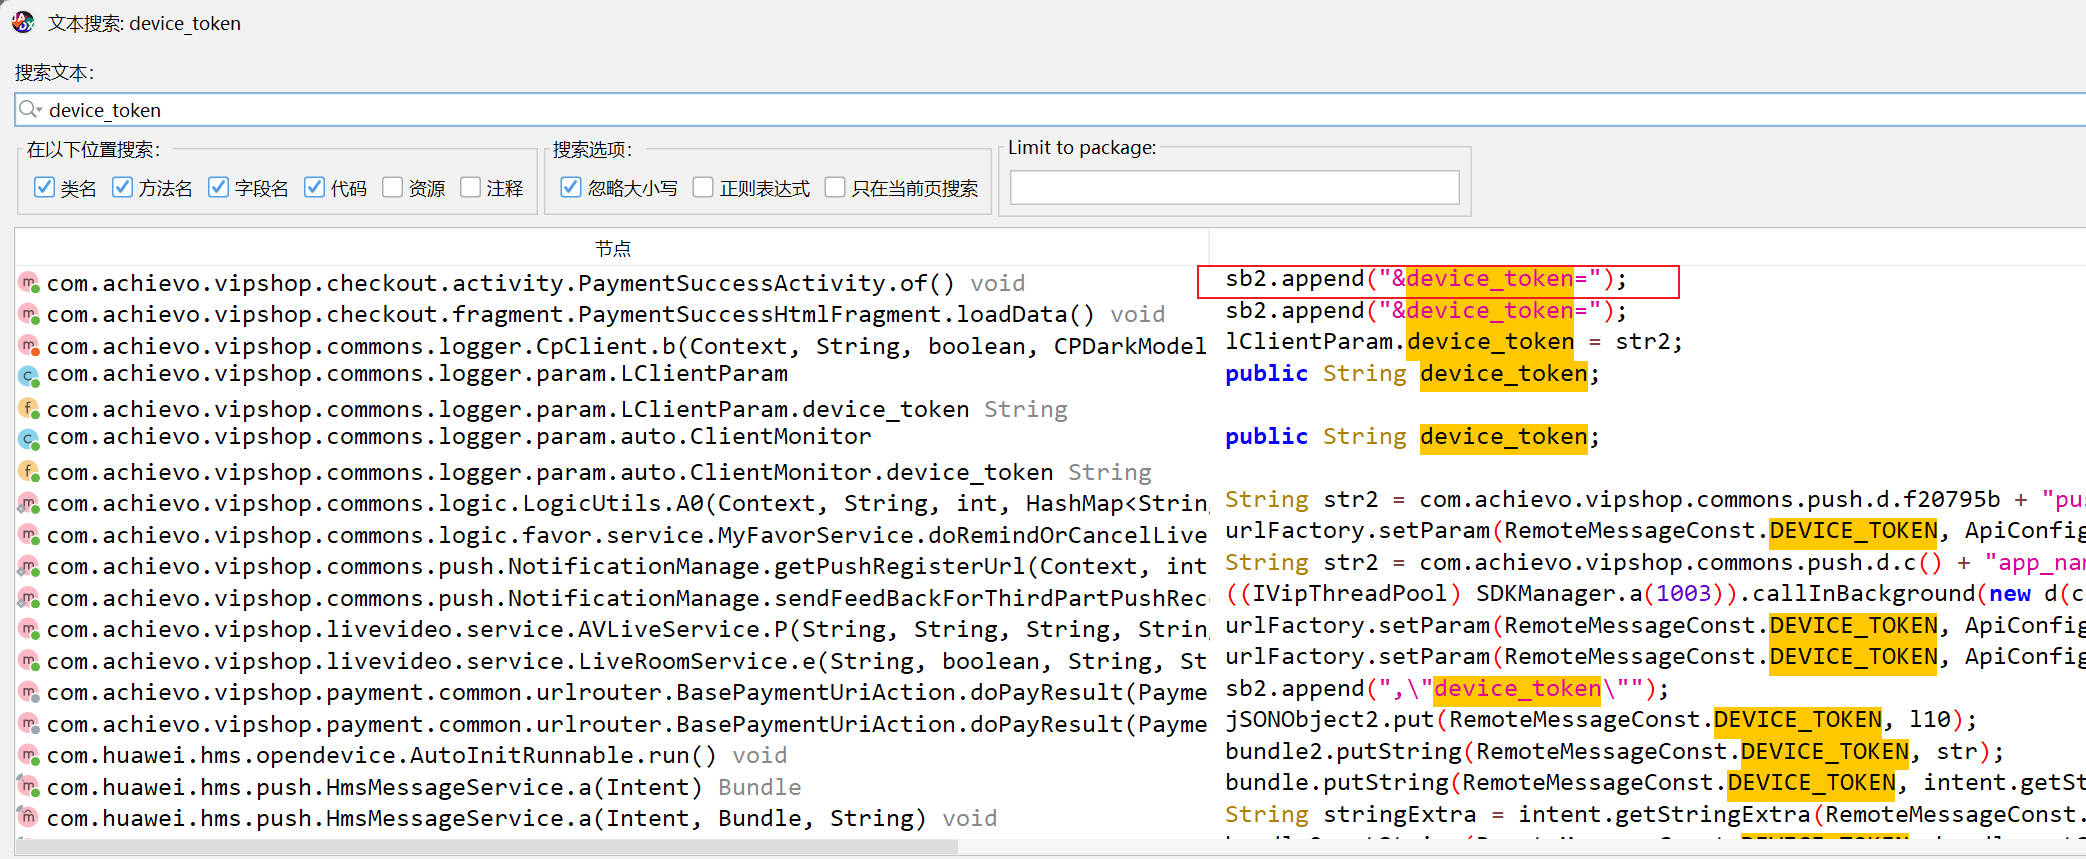Viewport: 2086px width, 859px height.
Task: Click the search magnifier icon in text field
Action: (x=29, y=110)
